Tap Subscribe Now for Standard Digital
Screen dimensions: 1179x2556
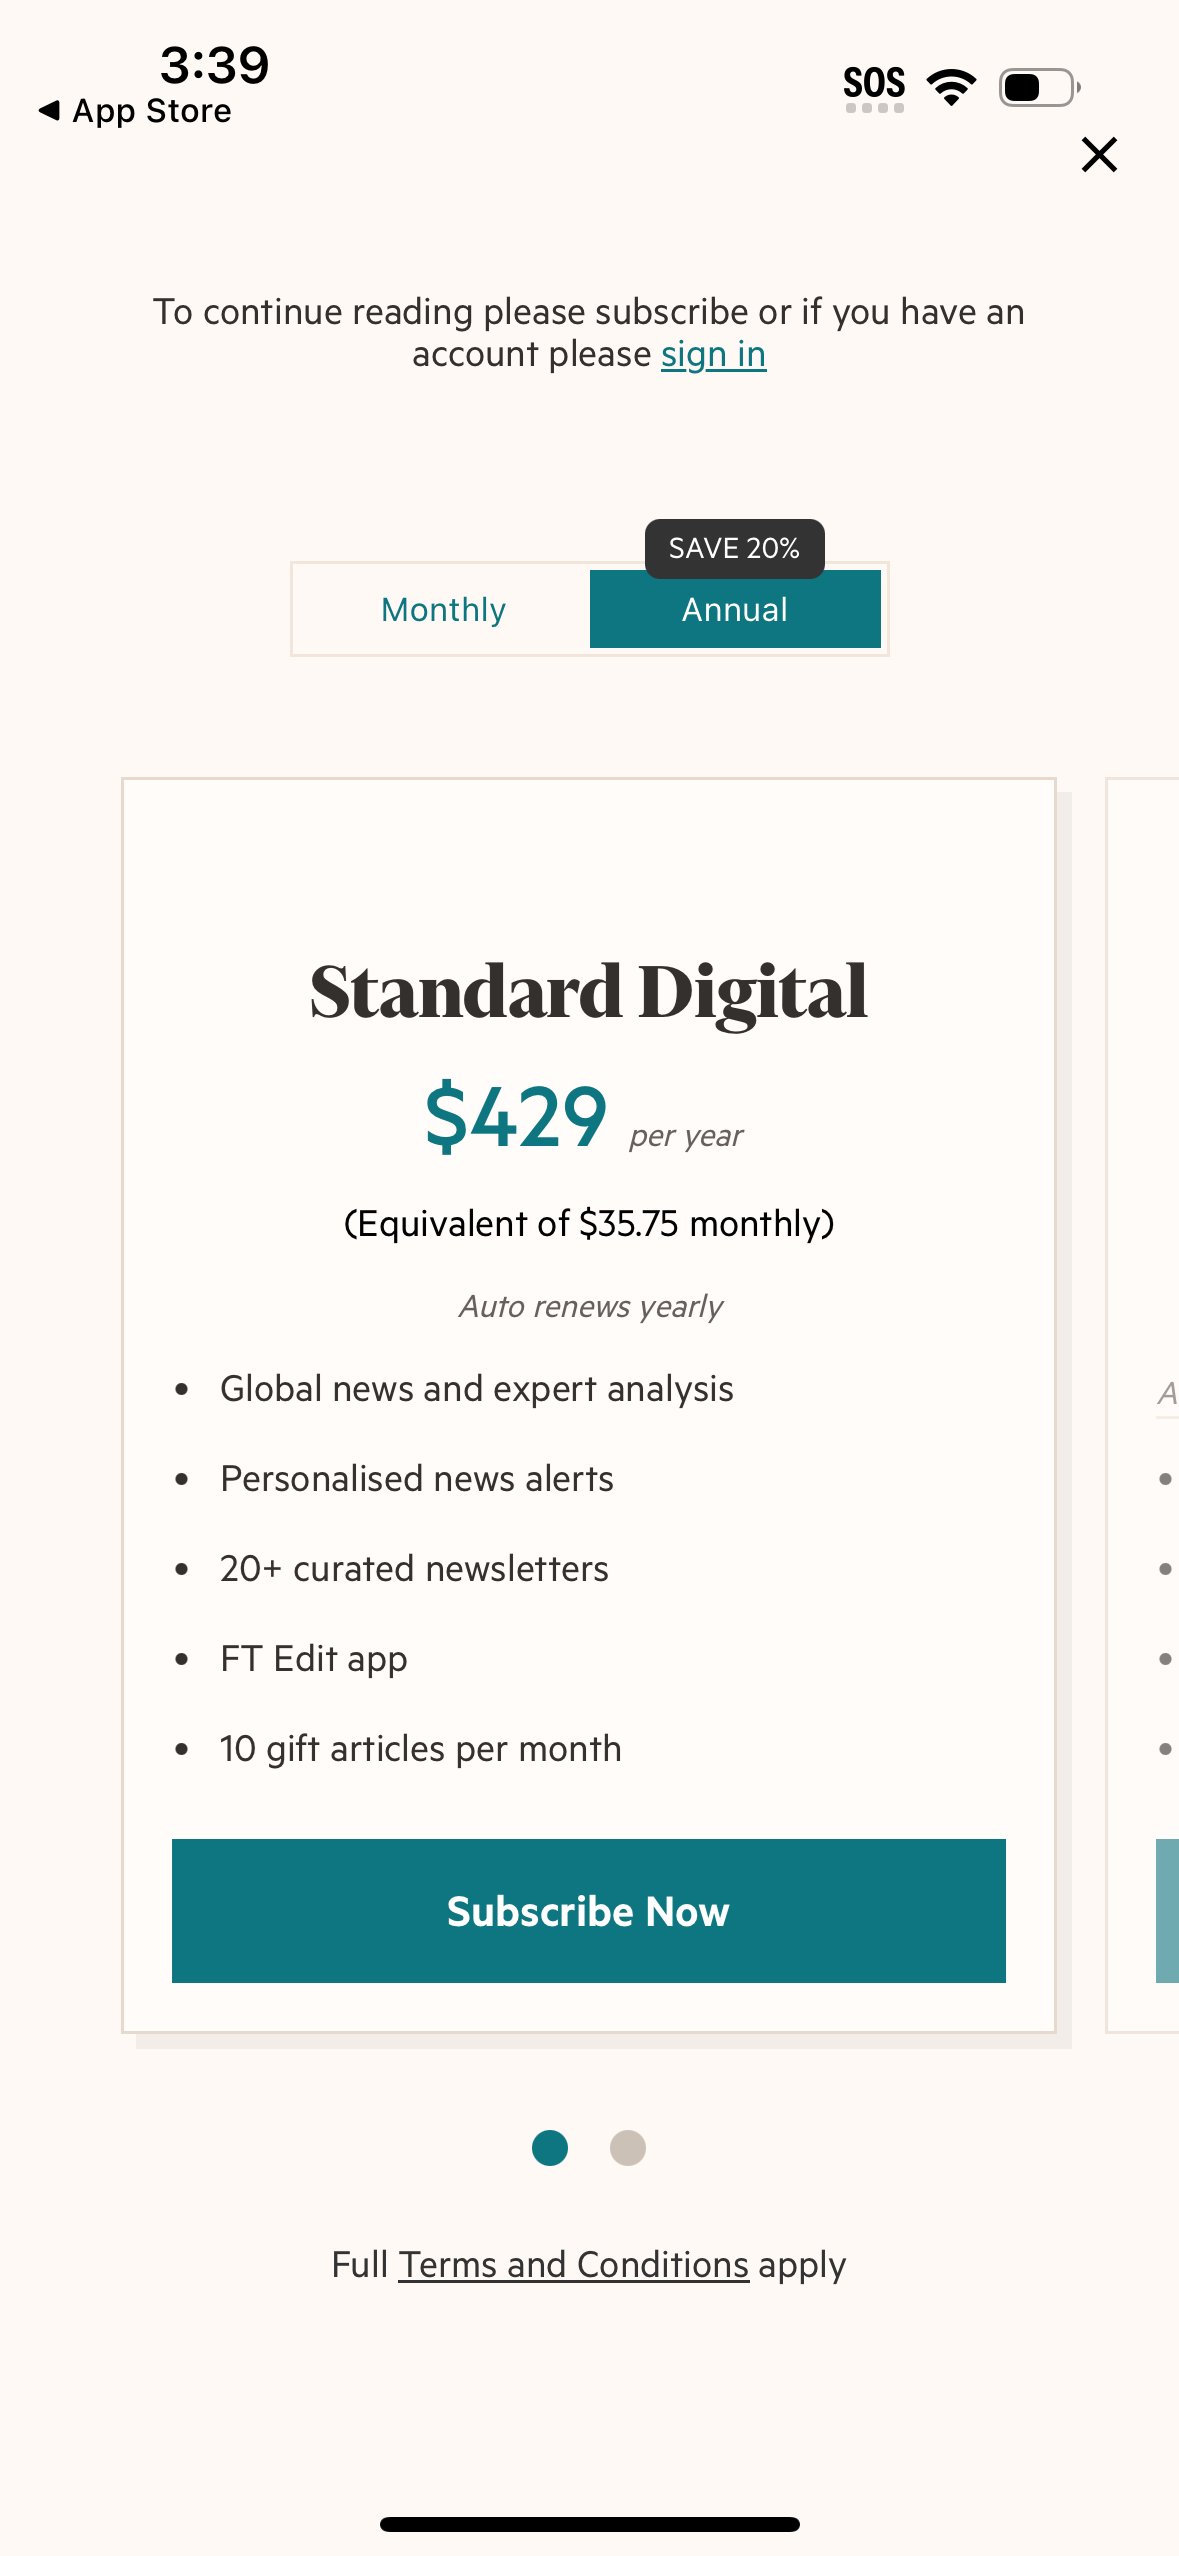589,1911
